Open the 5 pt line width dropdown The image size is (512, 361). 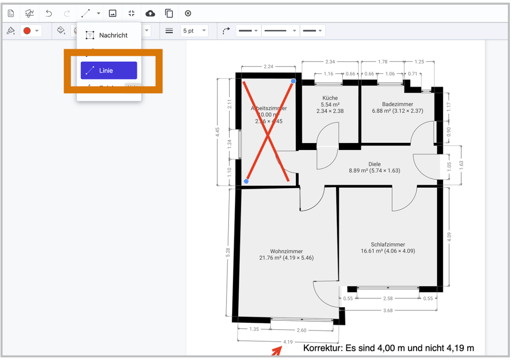point(195,31)
